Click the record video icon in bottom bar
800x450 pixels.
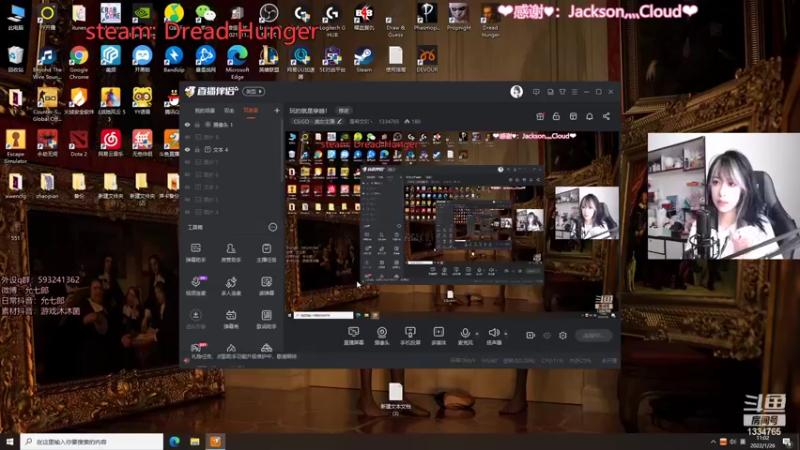point(530,335)
